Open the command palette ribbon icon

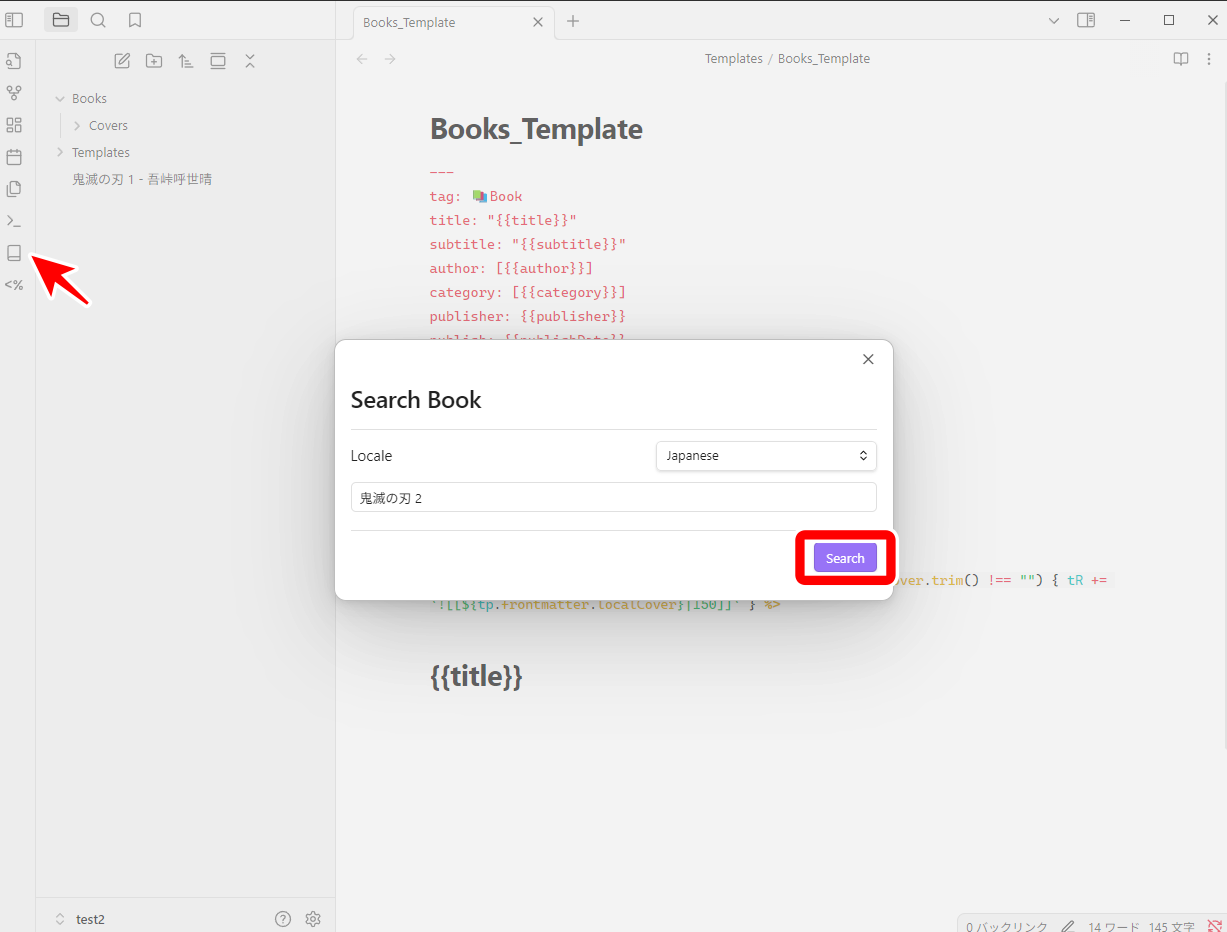14,221
